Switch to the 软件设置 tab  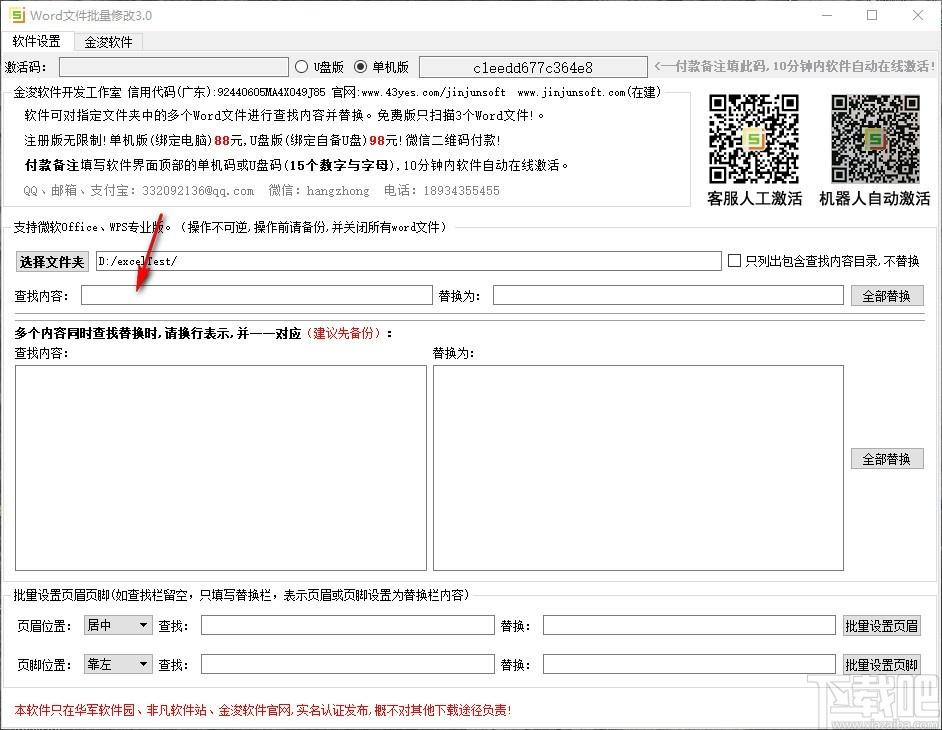[37, 41]
